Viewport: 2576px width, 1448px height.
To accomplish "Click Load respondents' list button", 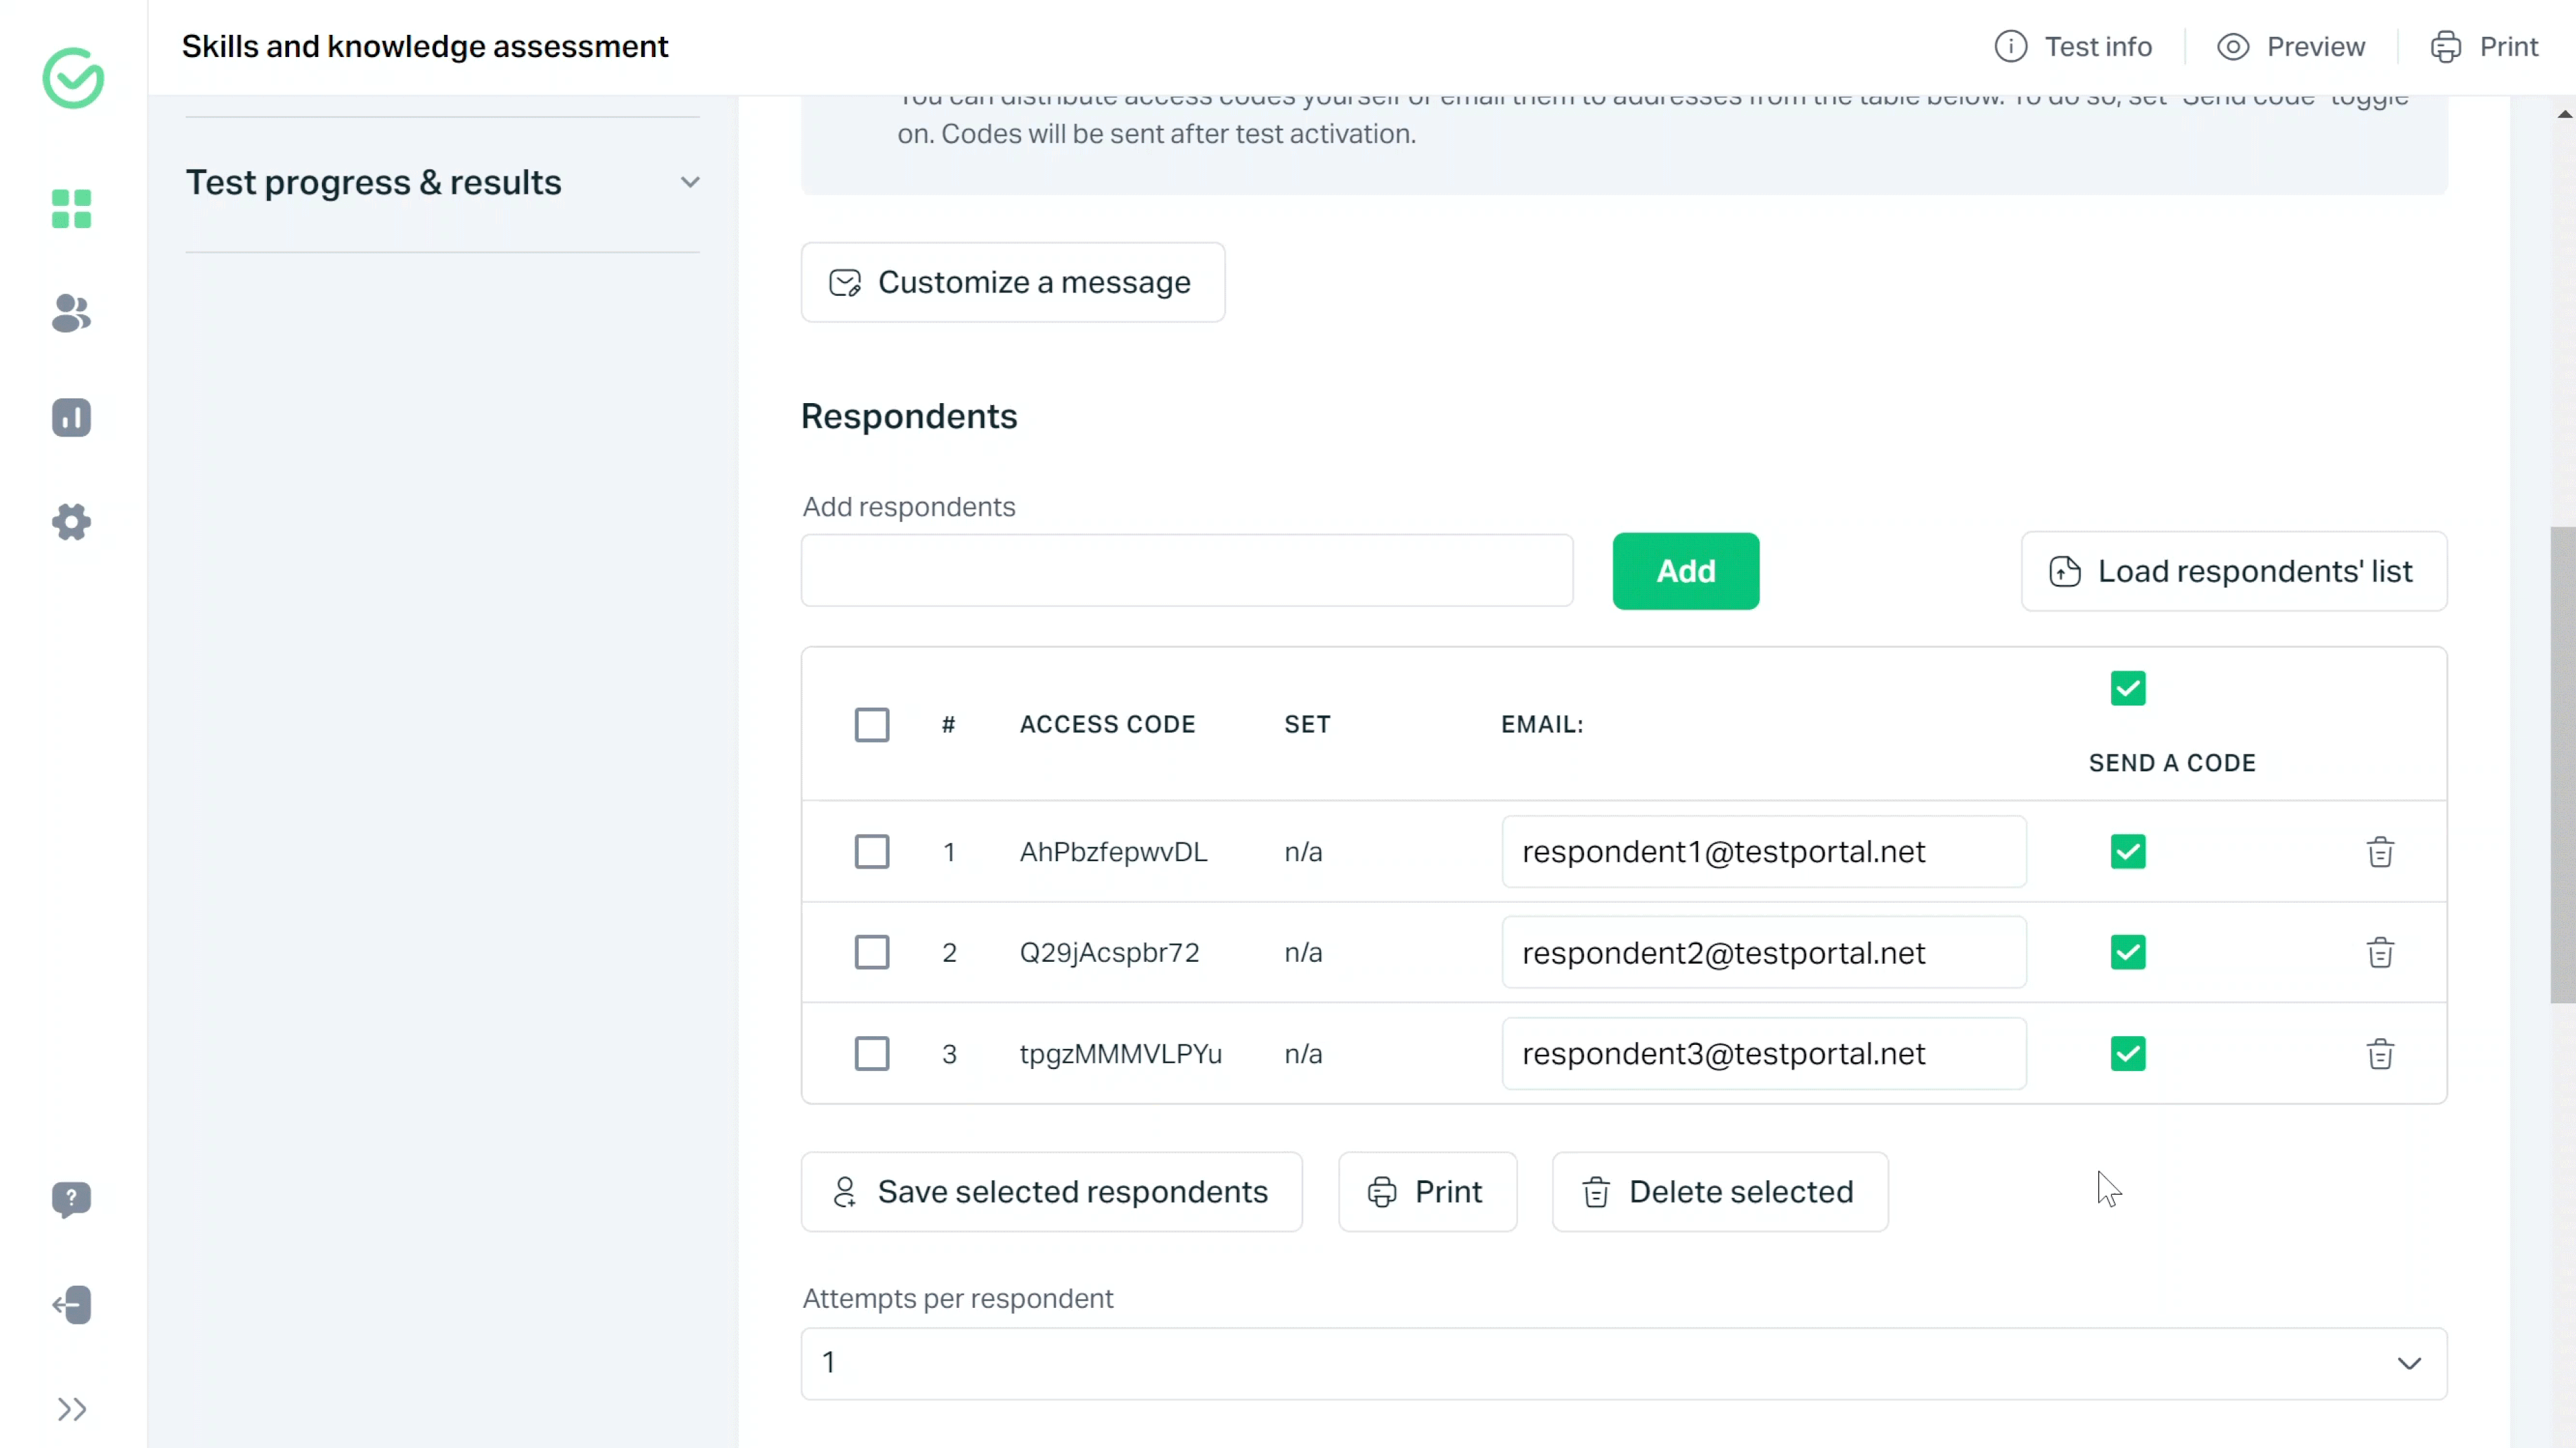I will coord(2233,571).
